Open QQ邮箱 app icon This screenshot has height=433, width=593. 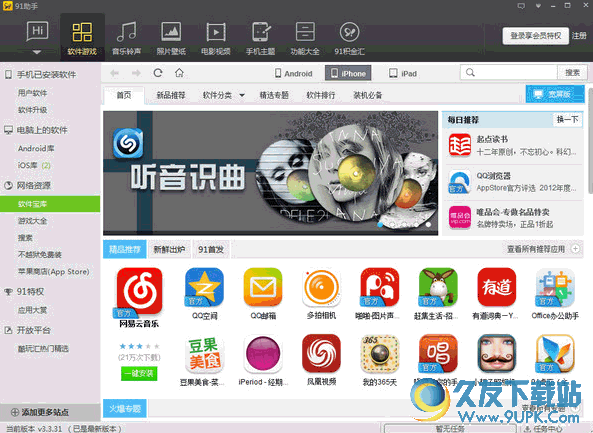pos(263,287)
